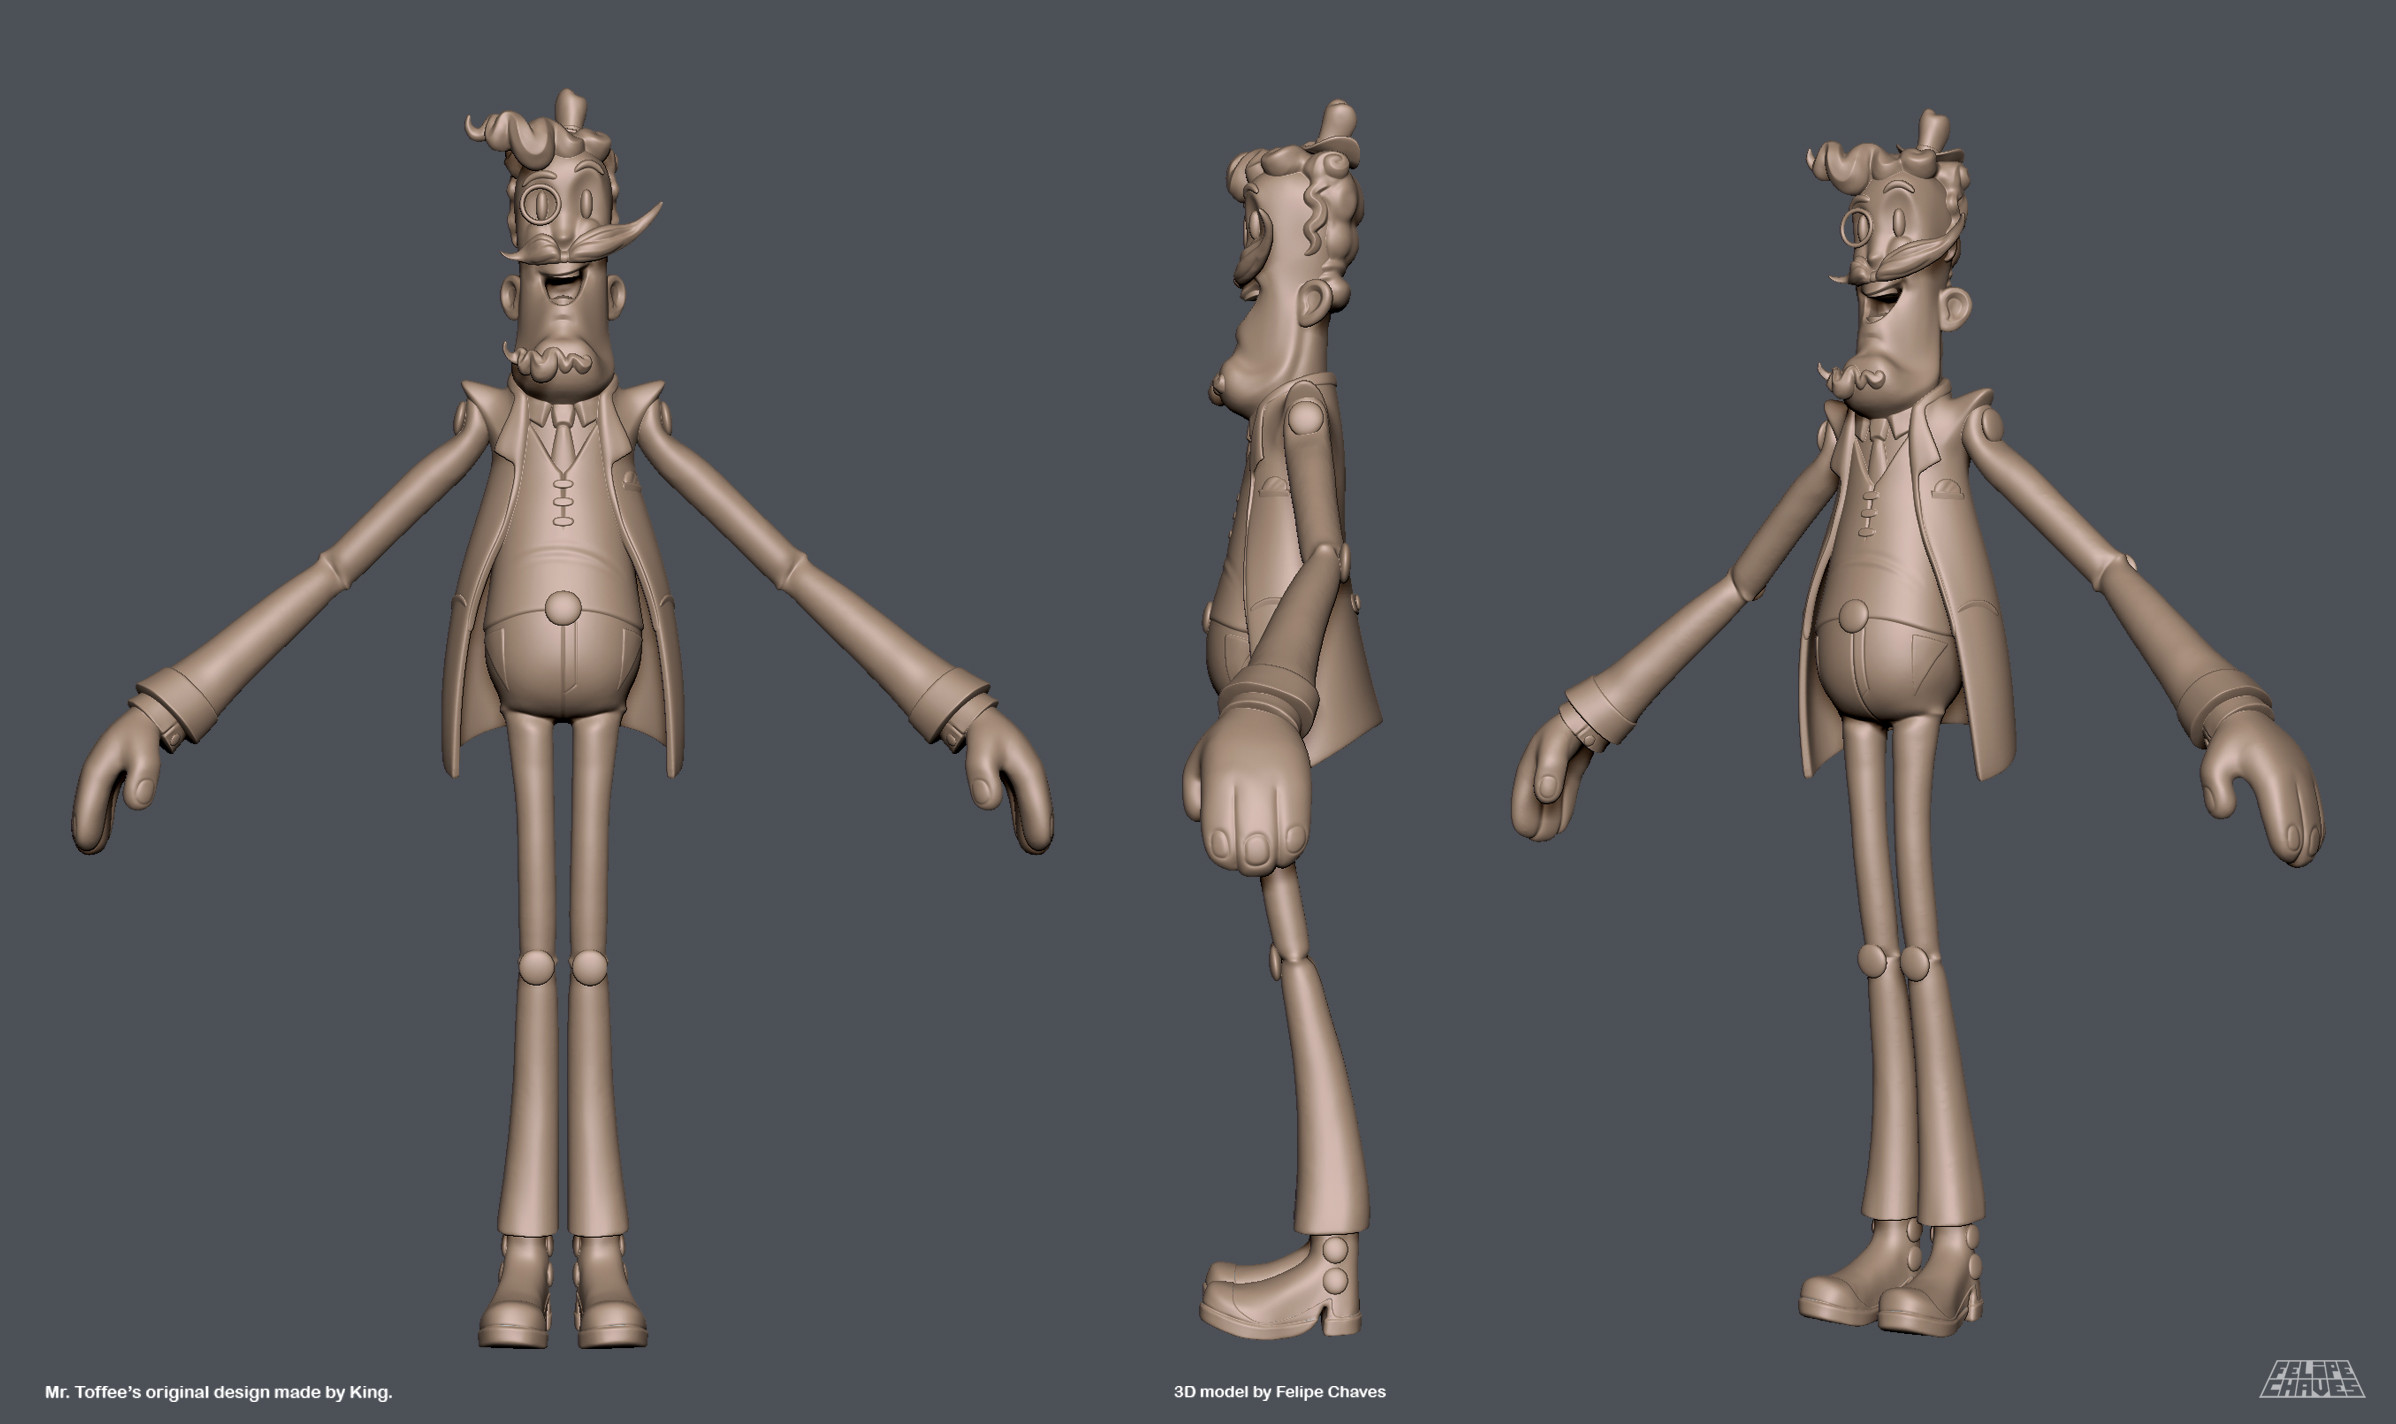Click the side-view Mr. Toffee model
2396x1424 pixels.
(x=1283, y=720)
